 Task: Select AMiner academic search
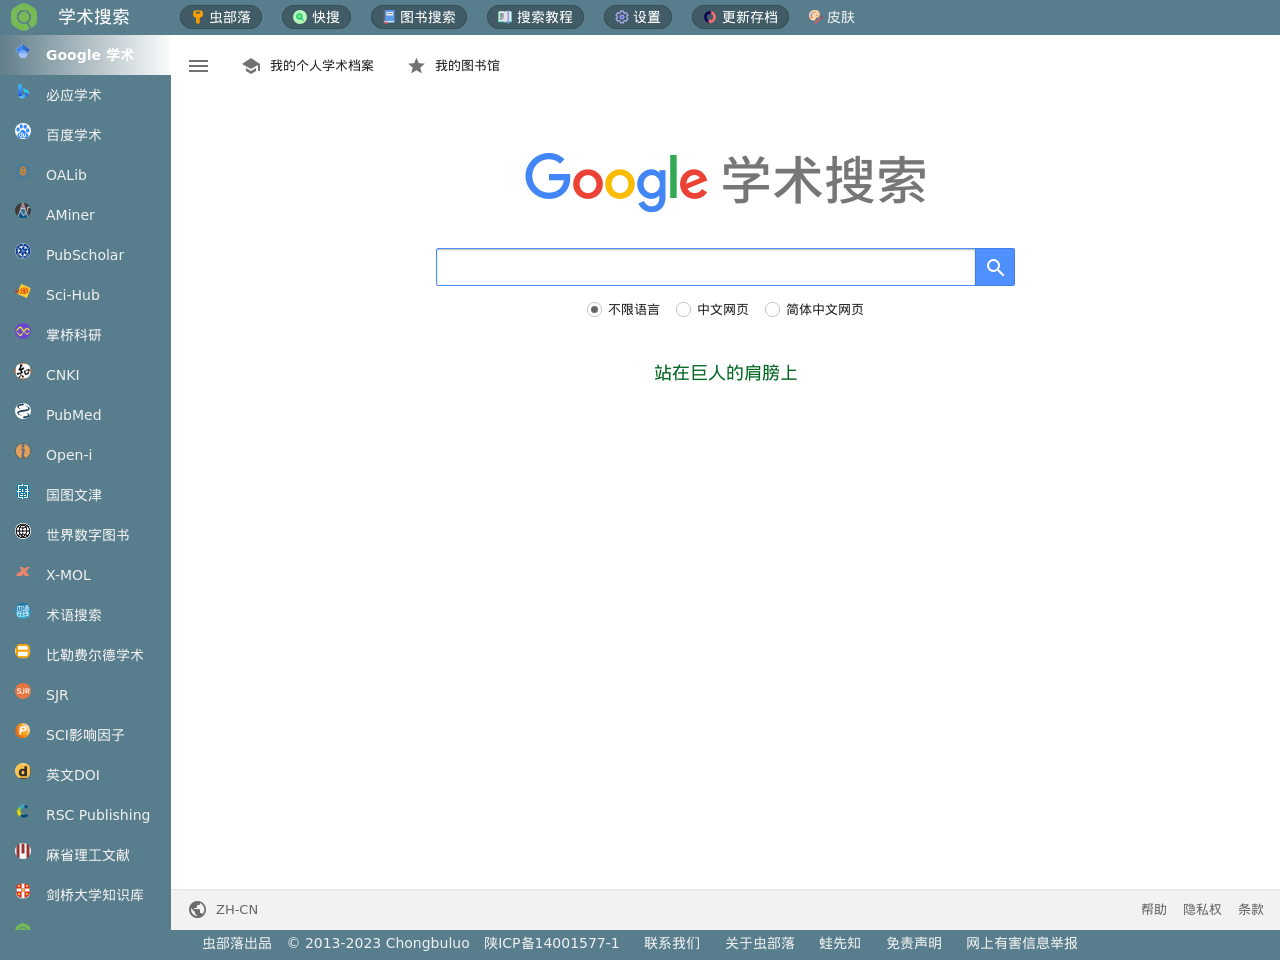(70, 214)
